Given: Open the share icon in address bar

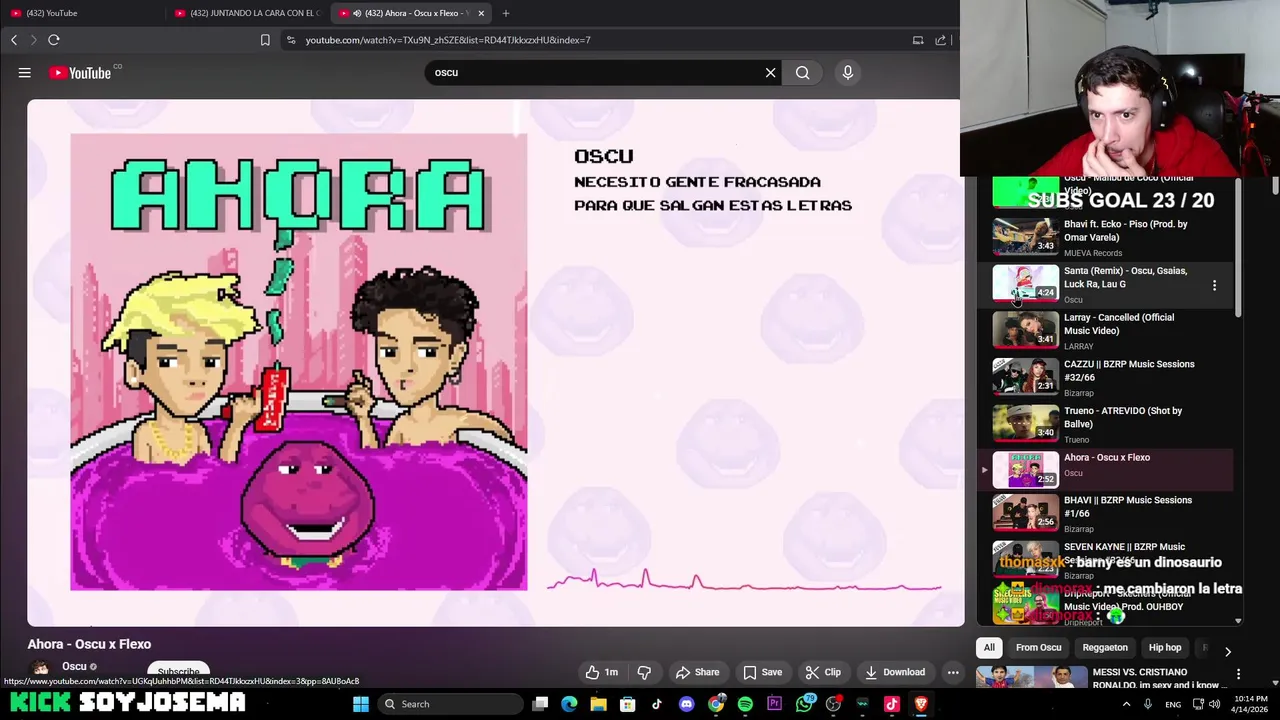Looking at the screenshot, I should pos(940,40).
